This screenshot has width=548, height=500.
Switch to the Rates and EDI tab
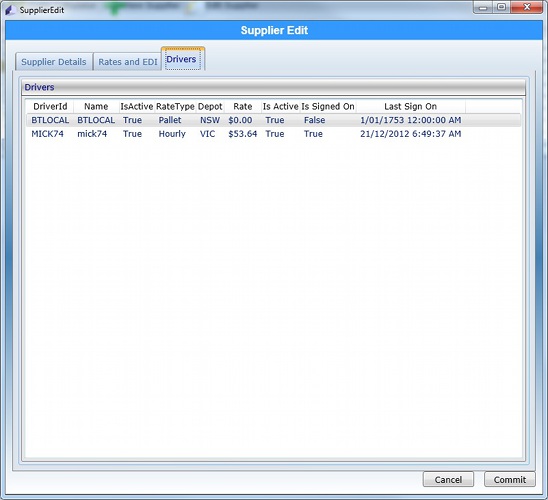[x=128, y=62]
